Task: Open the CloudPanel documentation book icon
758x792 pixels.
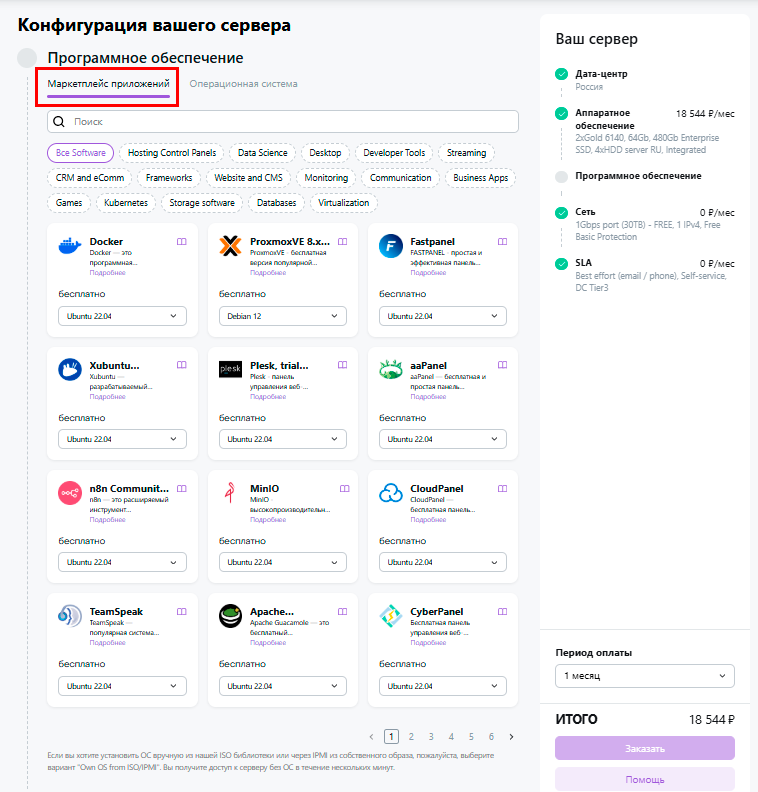Action: coord(502,488)
